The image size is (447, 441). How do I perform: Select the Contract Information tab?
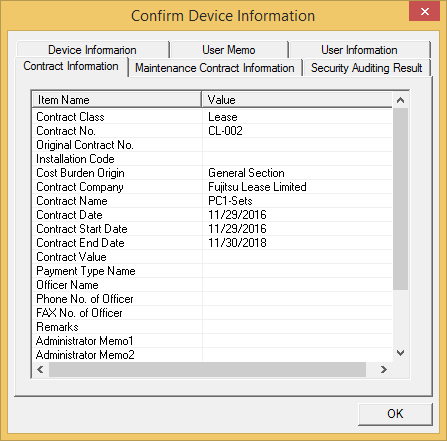click(71, 66)
